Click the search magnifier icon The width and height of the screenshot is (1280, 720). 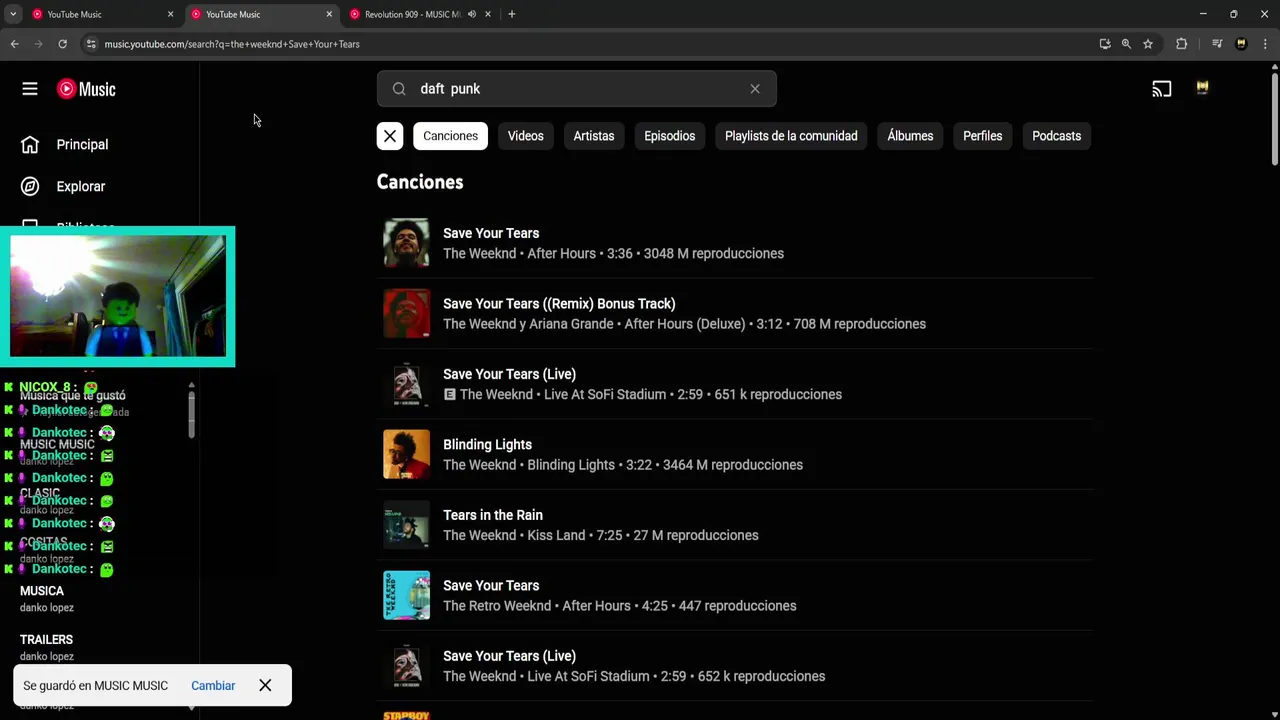[399, 89]
